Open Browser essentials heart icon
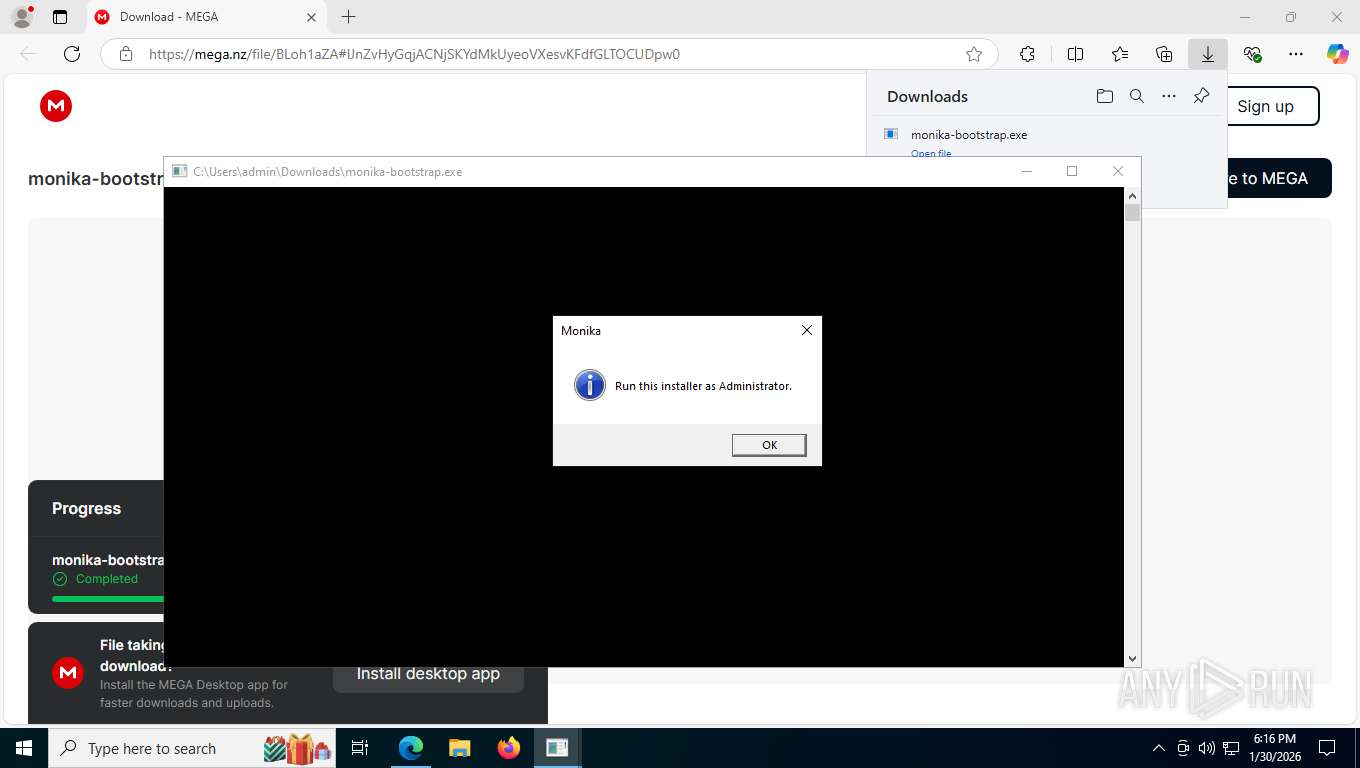Viewport: 1360px width, 768px height. 1252,54
